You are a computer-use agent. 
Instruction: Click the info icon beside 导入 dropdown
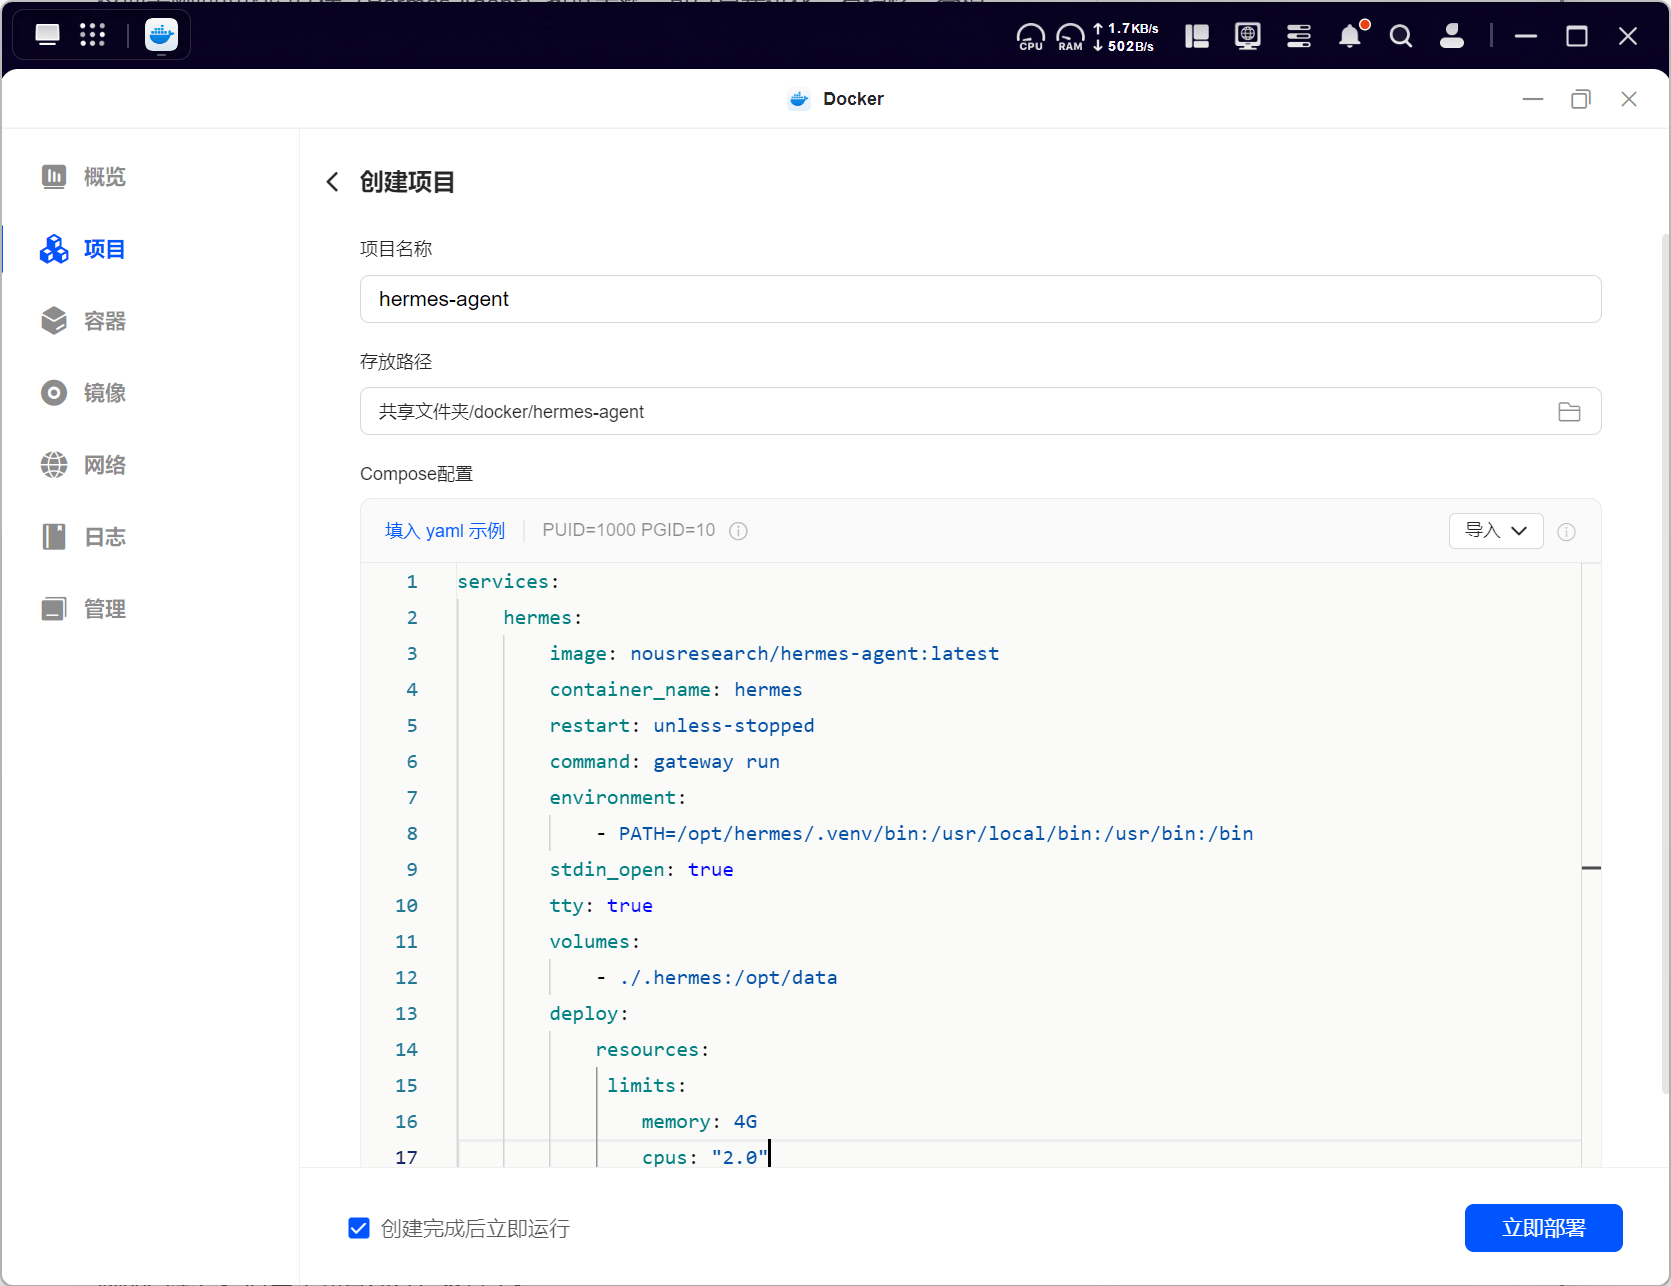1566,532
